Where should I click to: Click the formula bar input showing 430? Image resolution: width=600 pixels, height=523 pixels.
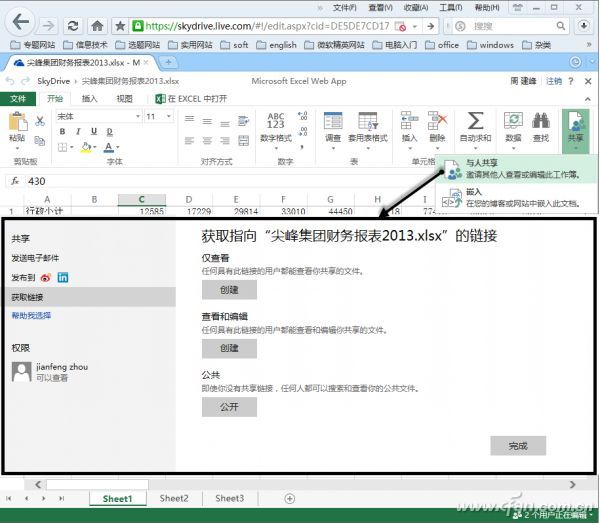pyautogui.click(x=230, y=181)
